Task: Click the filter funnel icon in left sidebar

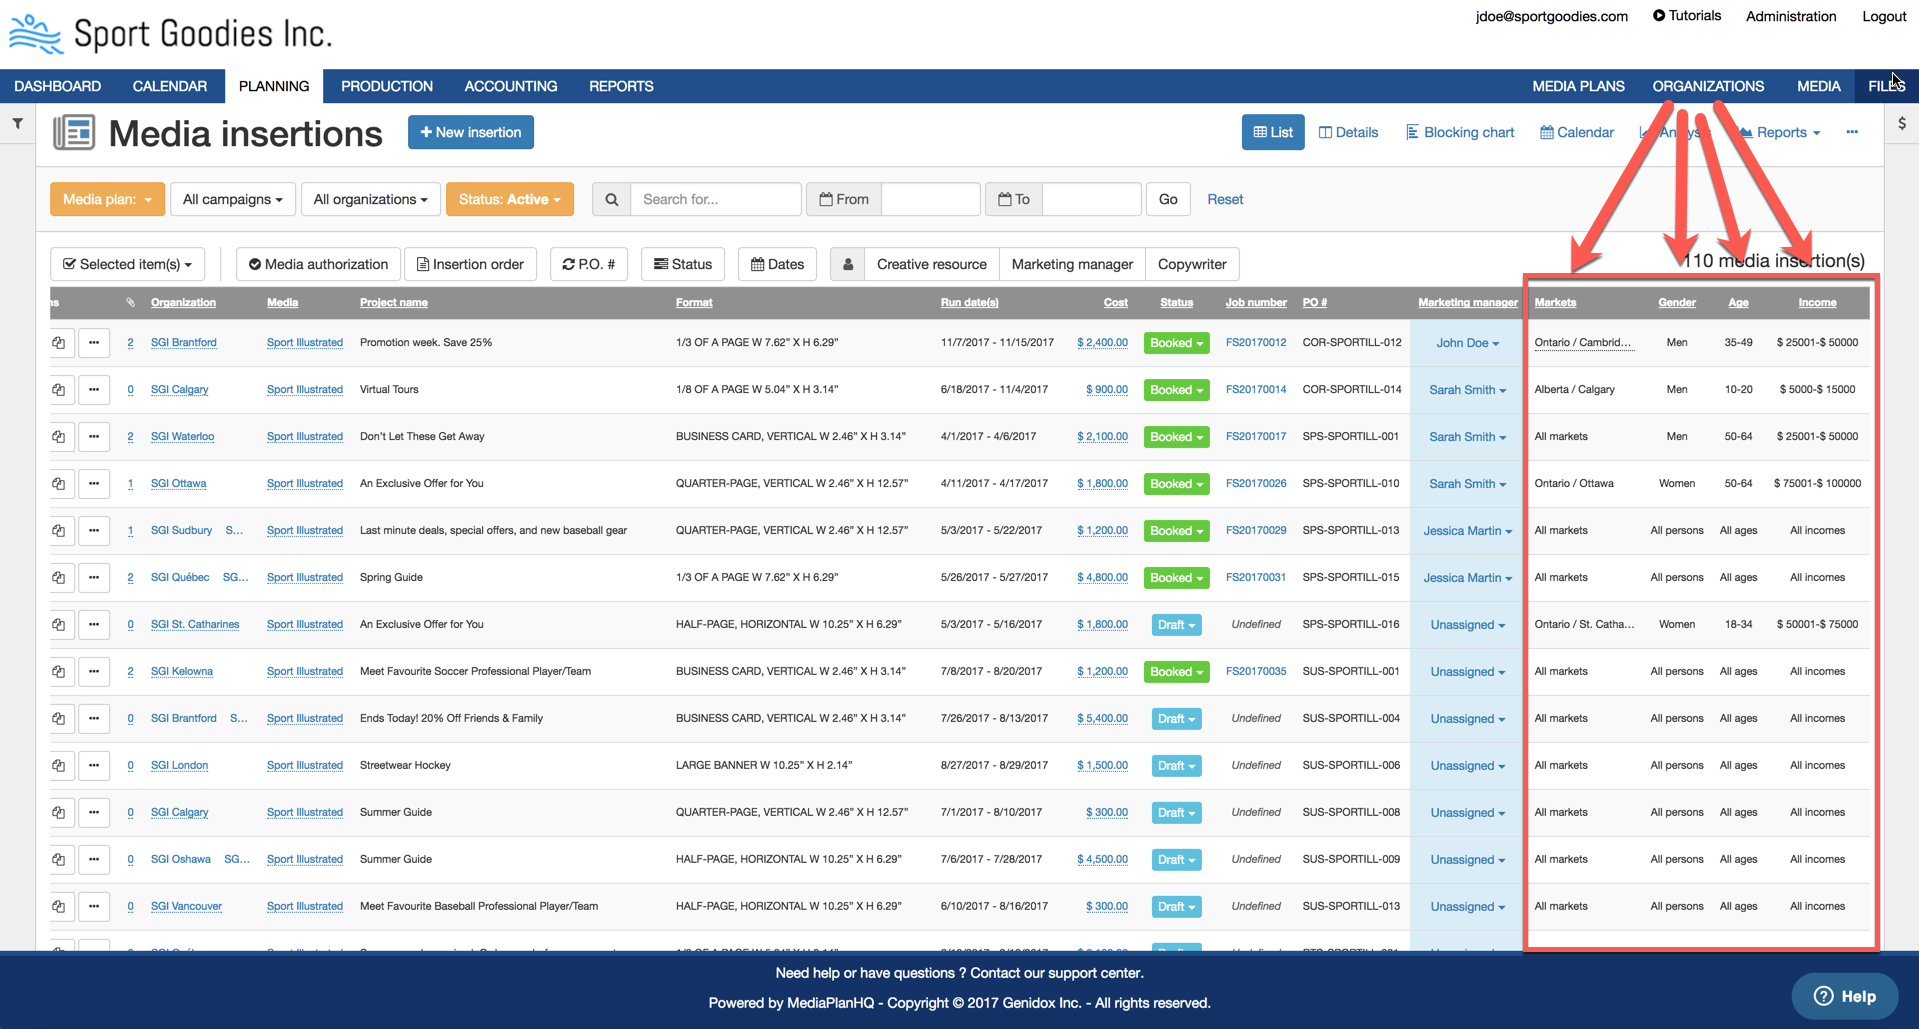Action: (x=18, y=124)
